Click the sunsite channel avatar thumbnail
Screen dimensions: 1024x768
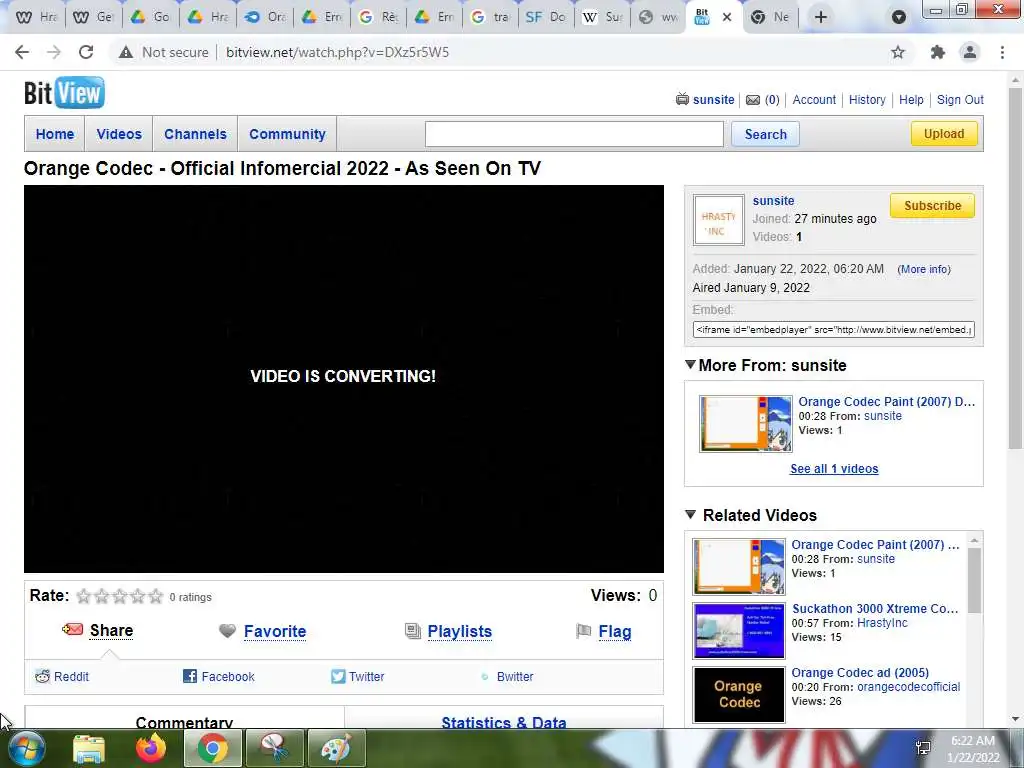[x=718, y=220]
